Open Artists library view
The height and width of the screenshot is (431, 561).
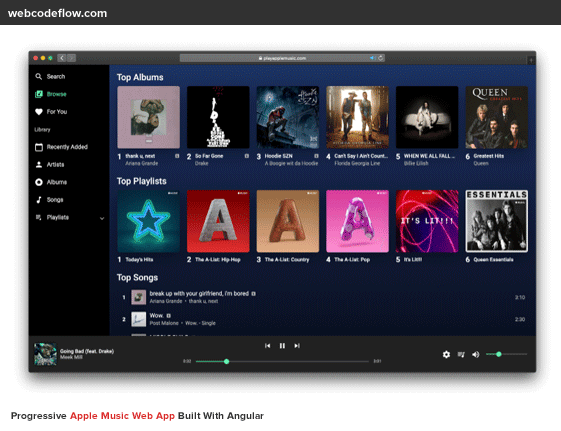[x=55, y=165]
